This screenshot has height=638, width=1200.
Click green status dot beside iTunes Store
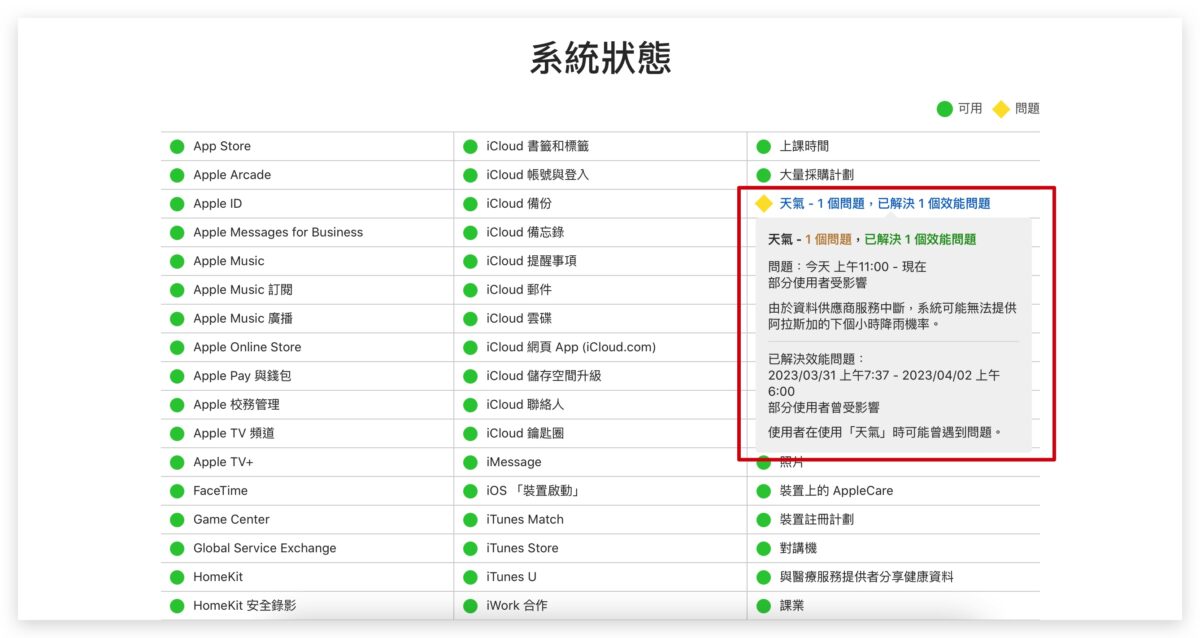(x=470, y=548)
